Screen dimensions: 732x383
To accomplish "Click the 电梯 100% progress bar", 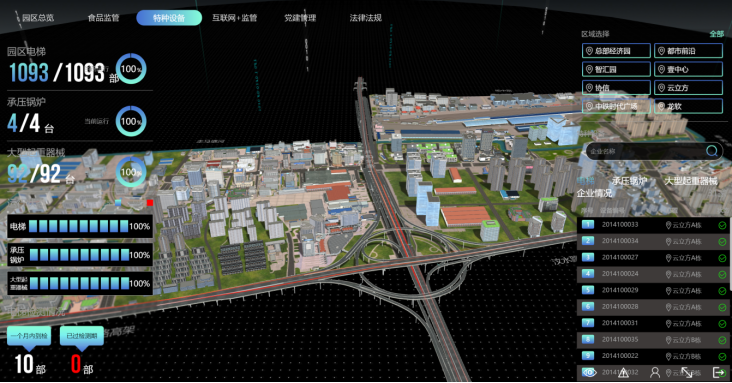I will pos(80,227).
